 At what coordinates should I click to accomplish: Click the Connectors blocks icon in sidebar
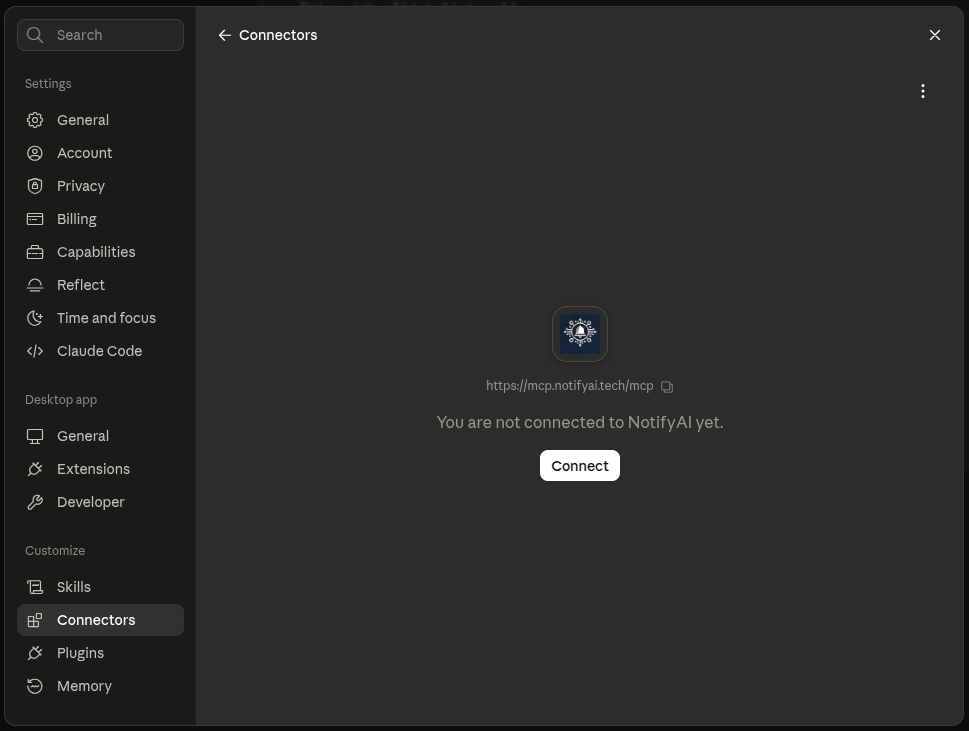[x=35, y=620]
